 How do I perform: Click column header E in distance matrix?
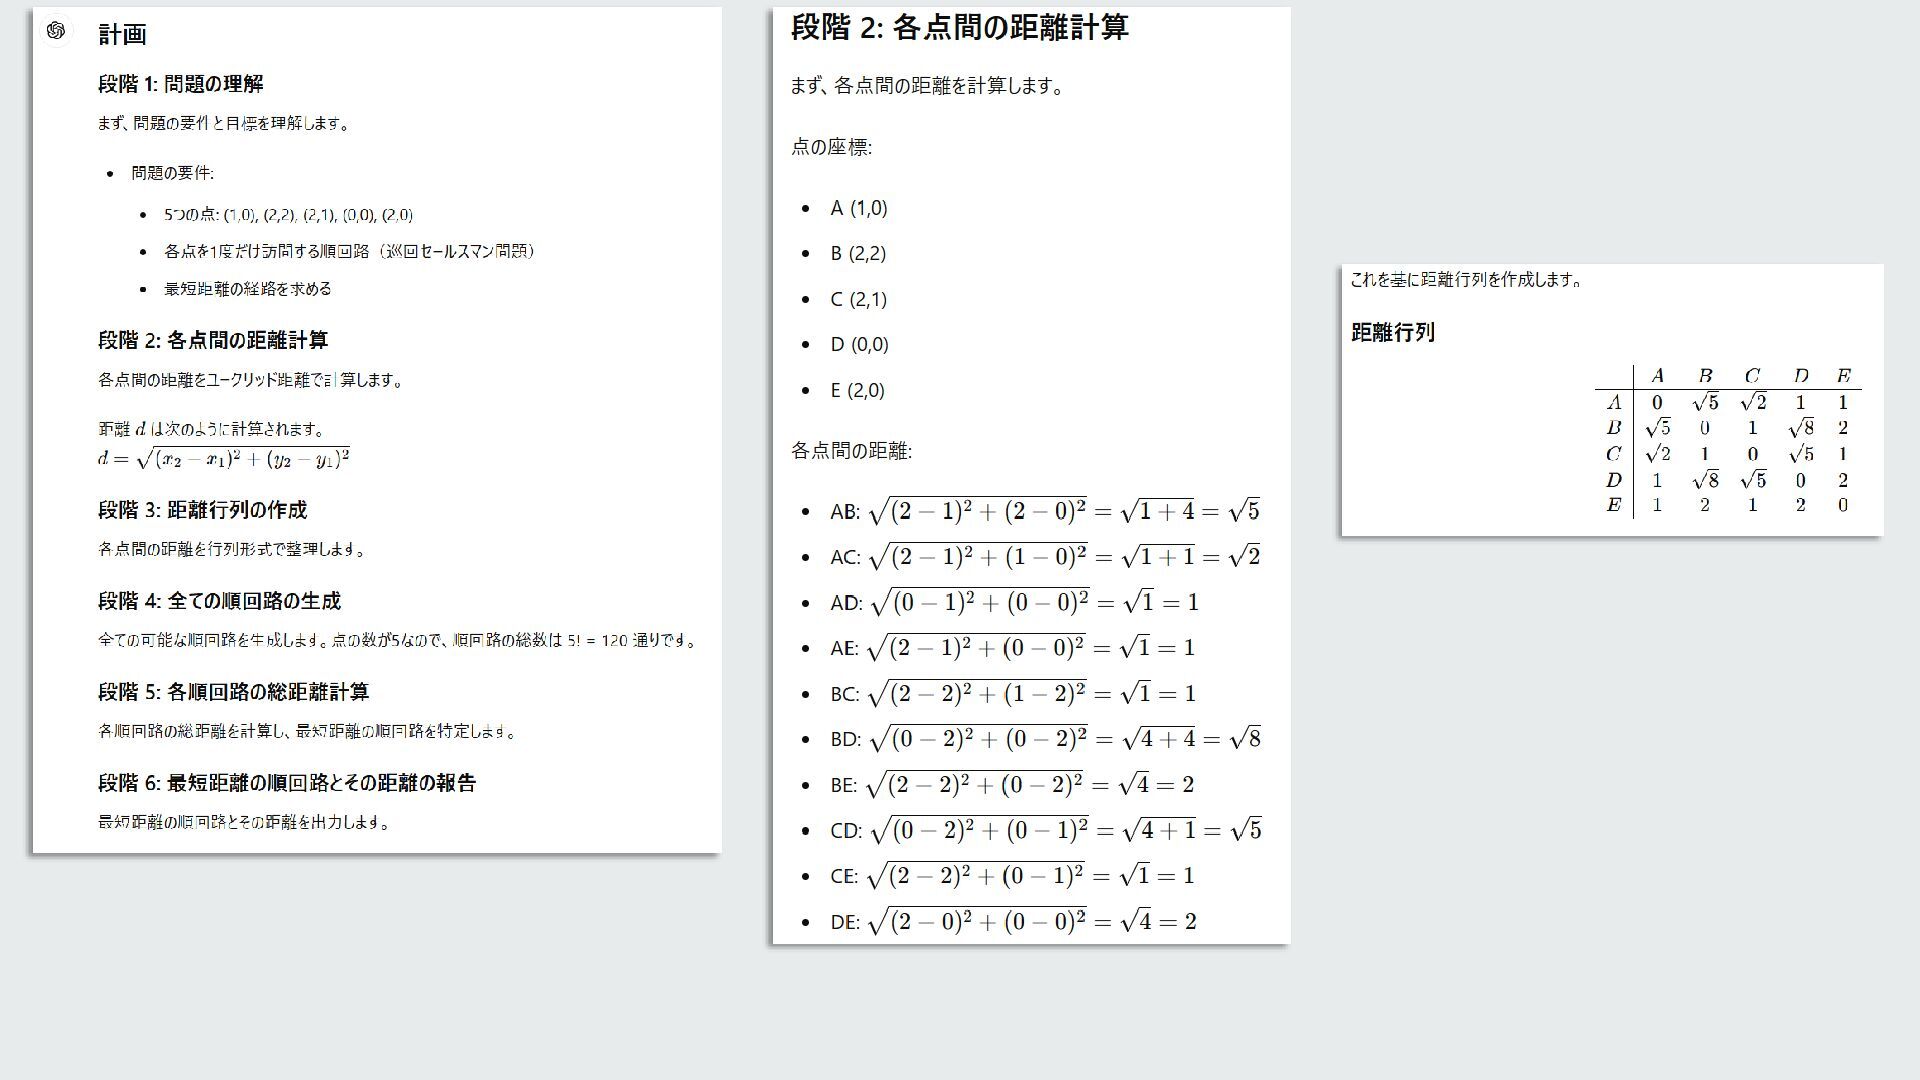tap(1843, 376)
